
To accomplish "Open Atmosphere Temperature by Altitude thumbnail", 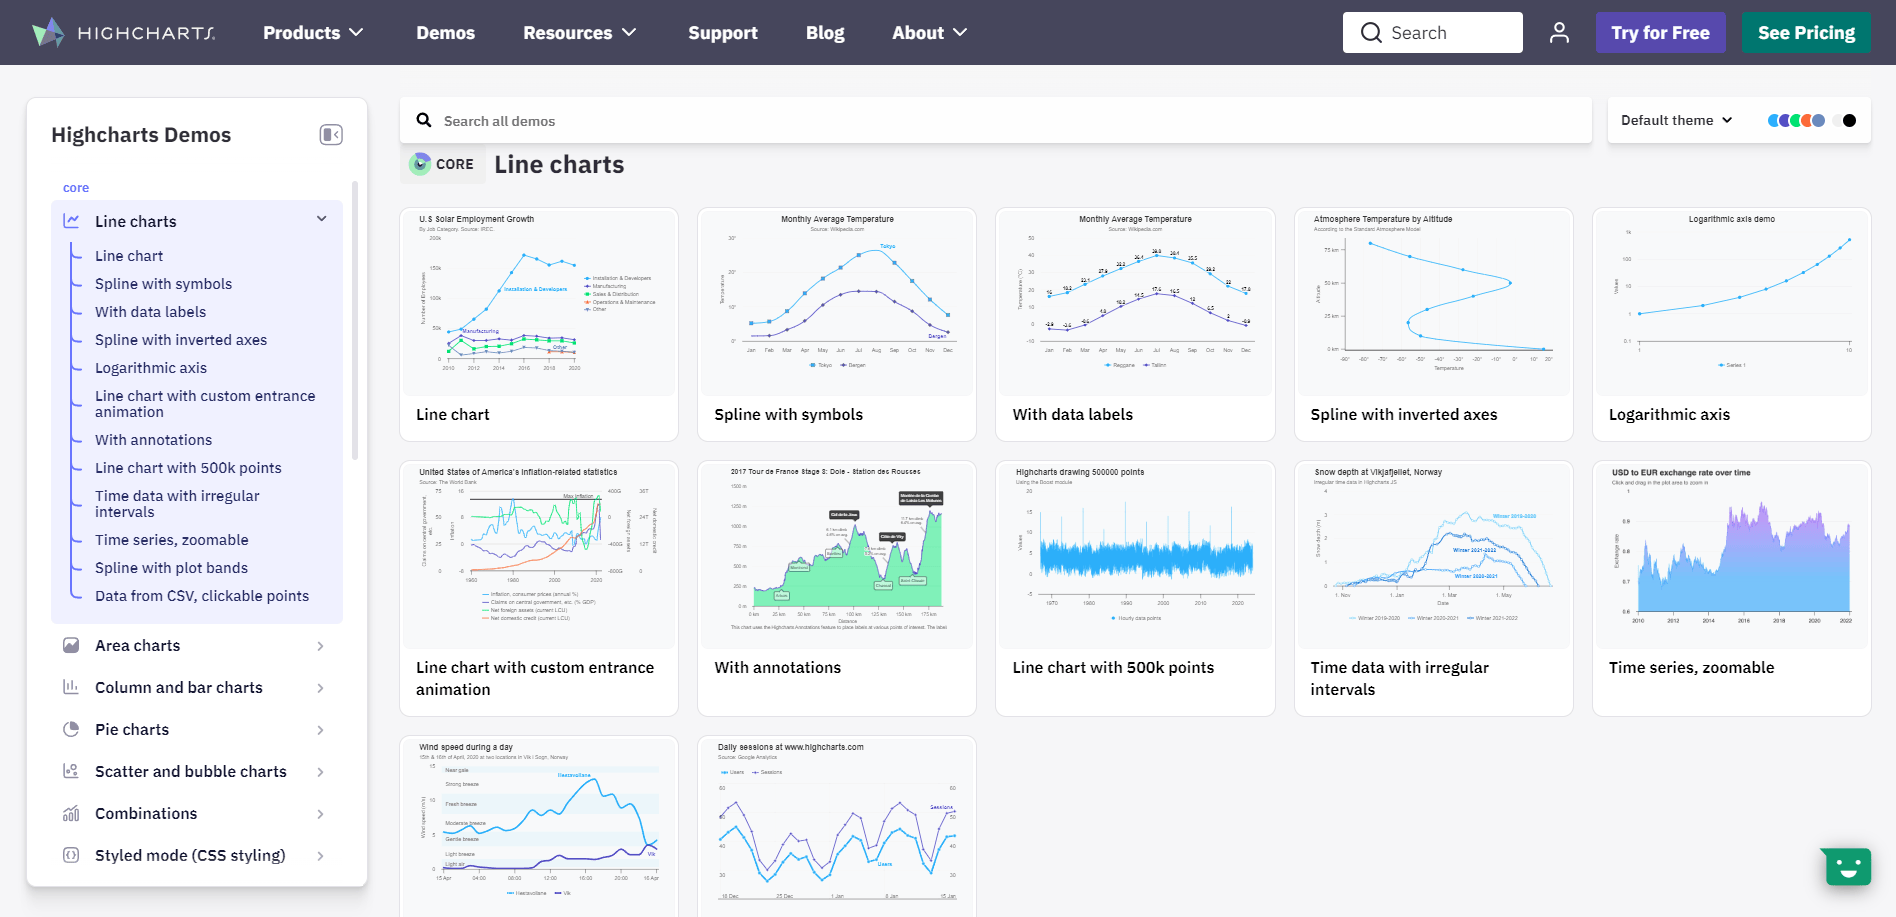I will 1433,302.
